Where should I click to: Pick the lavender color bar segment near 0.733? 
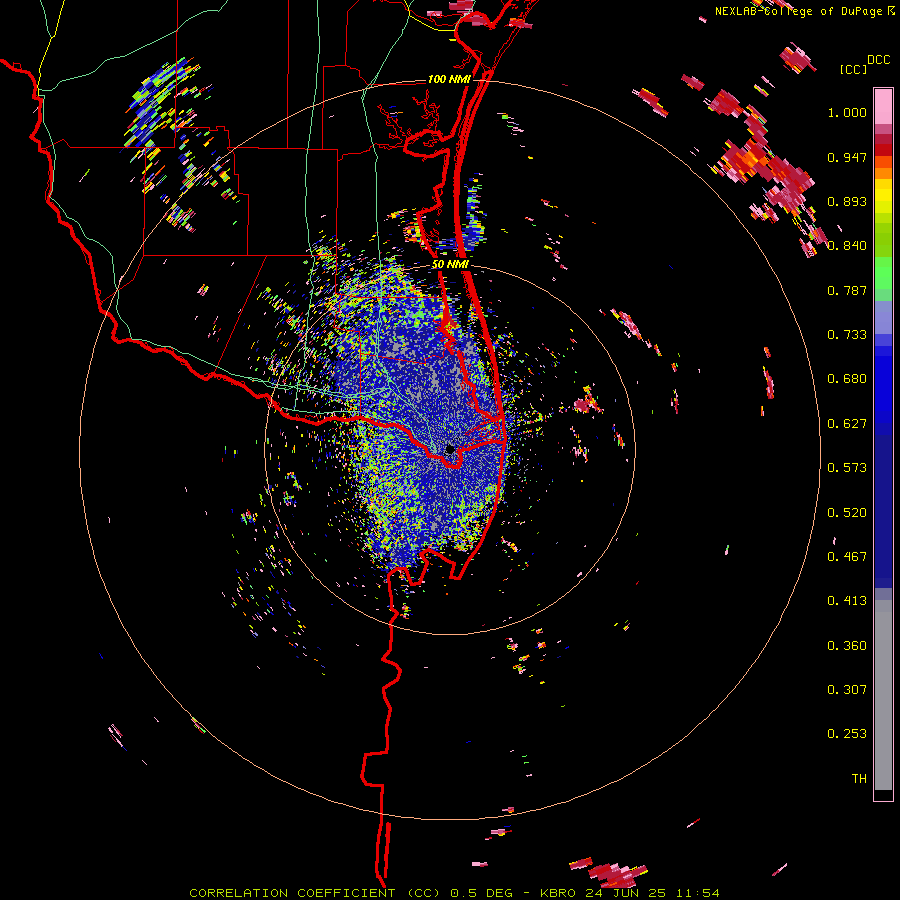tap(883, 319)
